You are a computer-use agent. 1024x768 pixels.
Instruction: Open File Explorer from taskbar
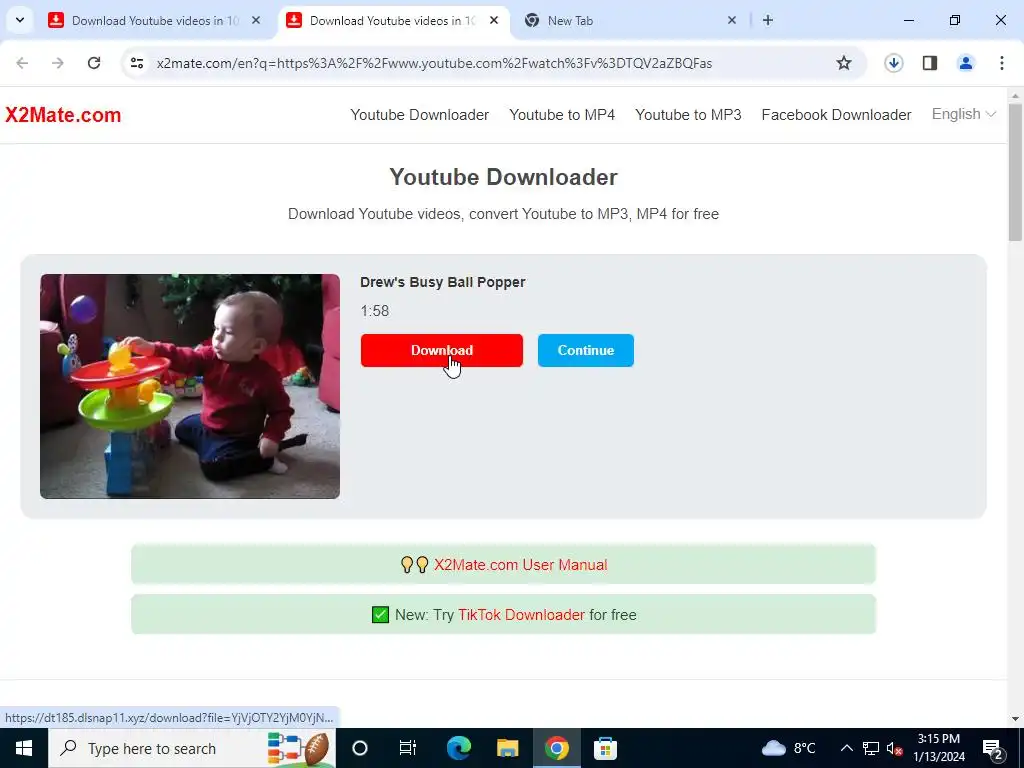(507, 748)
